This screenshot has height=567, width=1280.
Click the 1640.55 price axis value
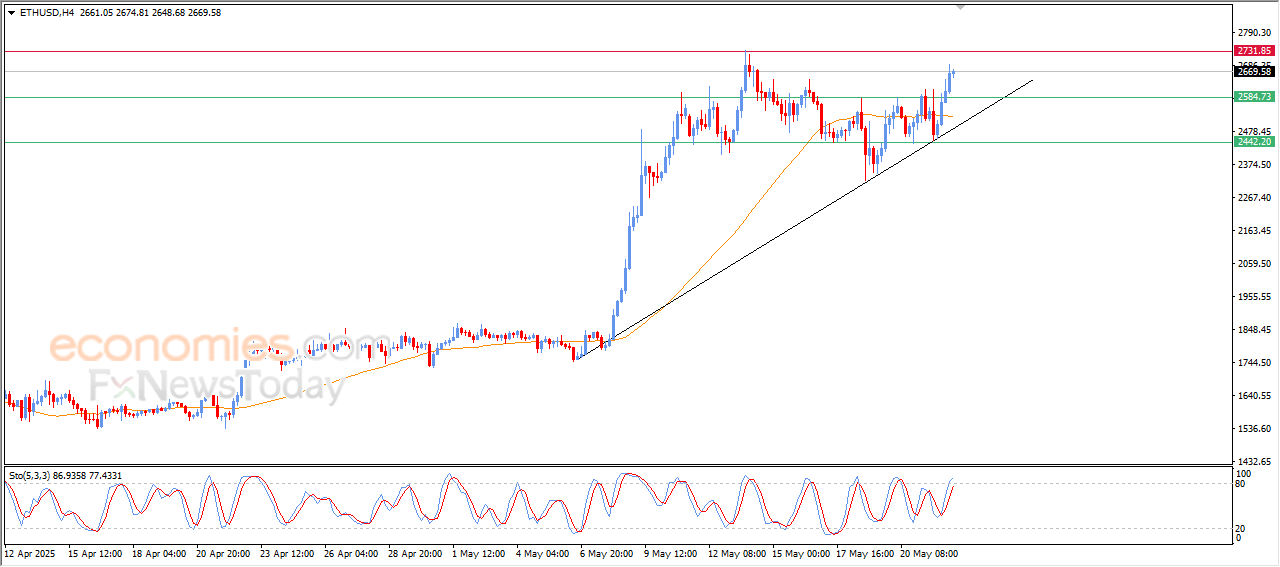point(1253,396)
